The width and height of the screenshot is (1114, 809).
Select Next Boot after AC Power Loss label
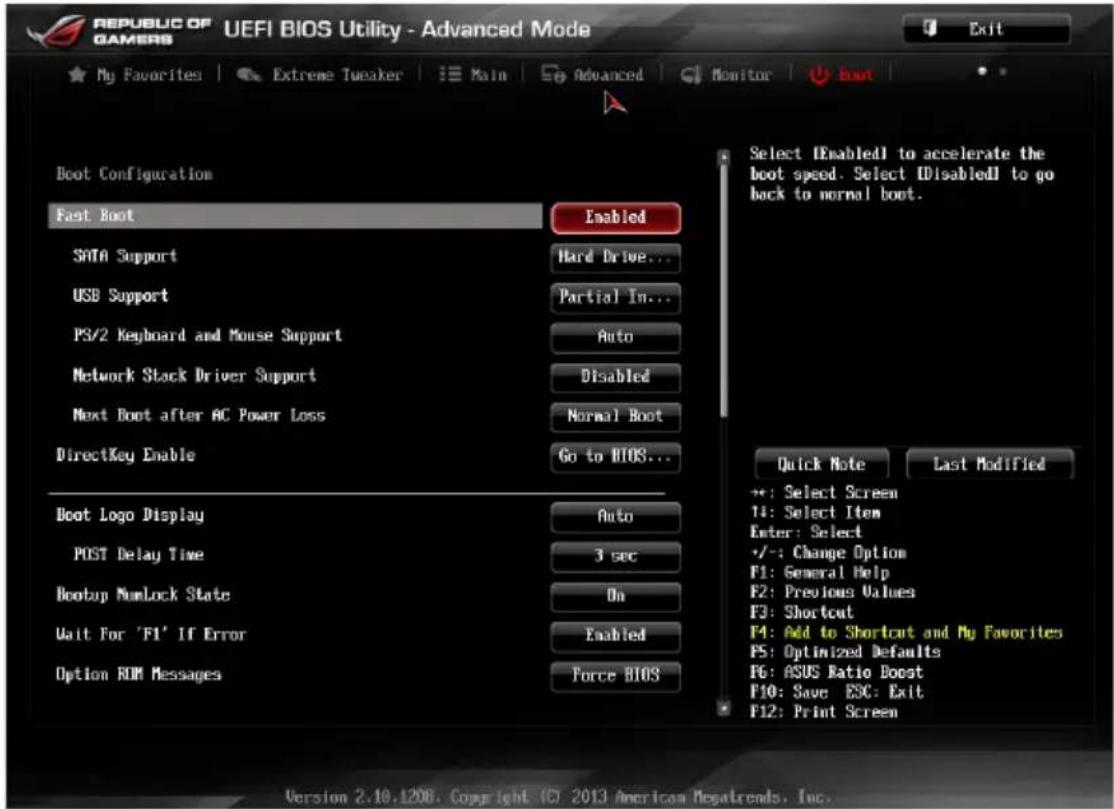coord(199,416)
